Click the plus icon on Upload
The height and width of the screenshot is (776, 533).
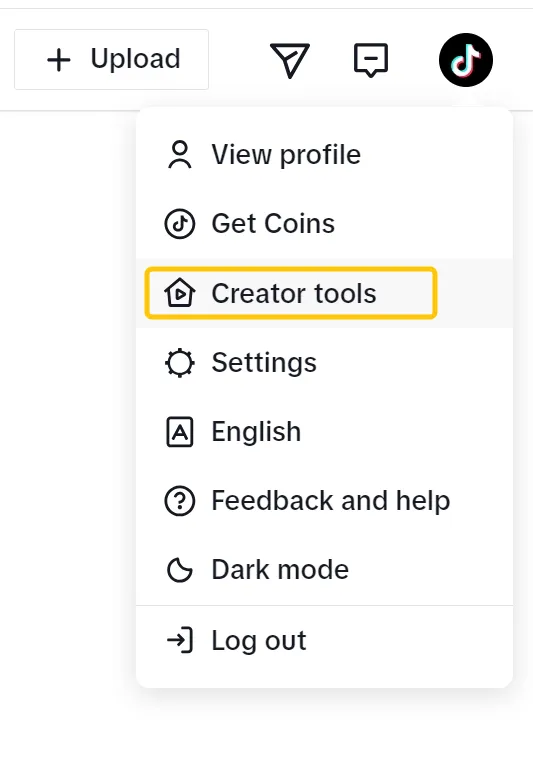pos(59,60)
